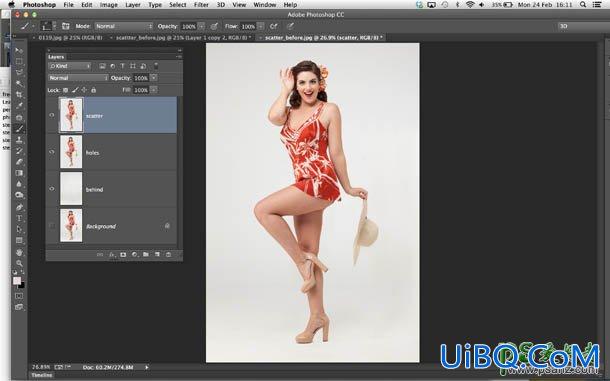Open the Timeline panel tab
Screen dimensions: 610x381
pyautogui.click(x=42, y=375)
